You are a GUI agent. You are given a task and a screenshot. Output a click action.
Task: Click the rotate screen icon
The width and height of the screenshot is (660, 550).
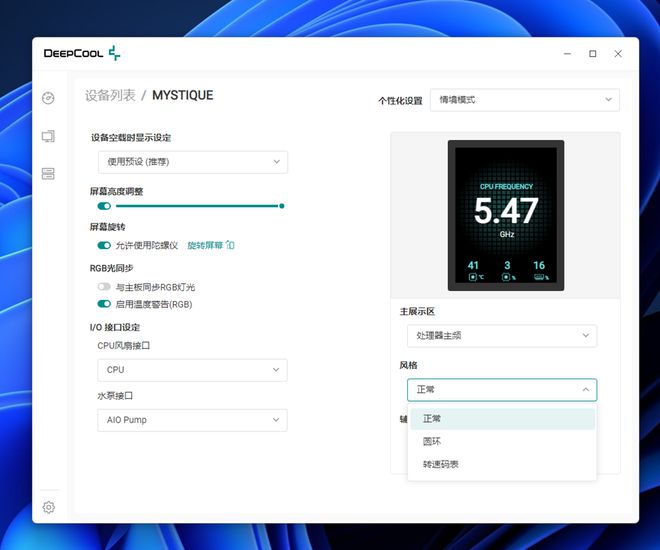(230, 245)
